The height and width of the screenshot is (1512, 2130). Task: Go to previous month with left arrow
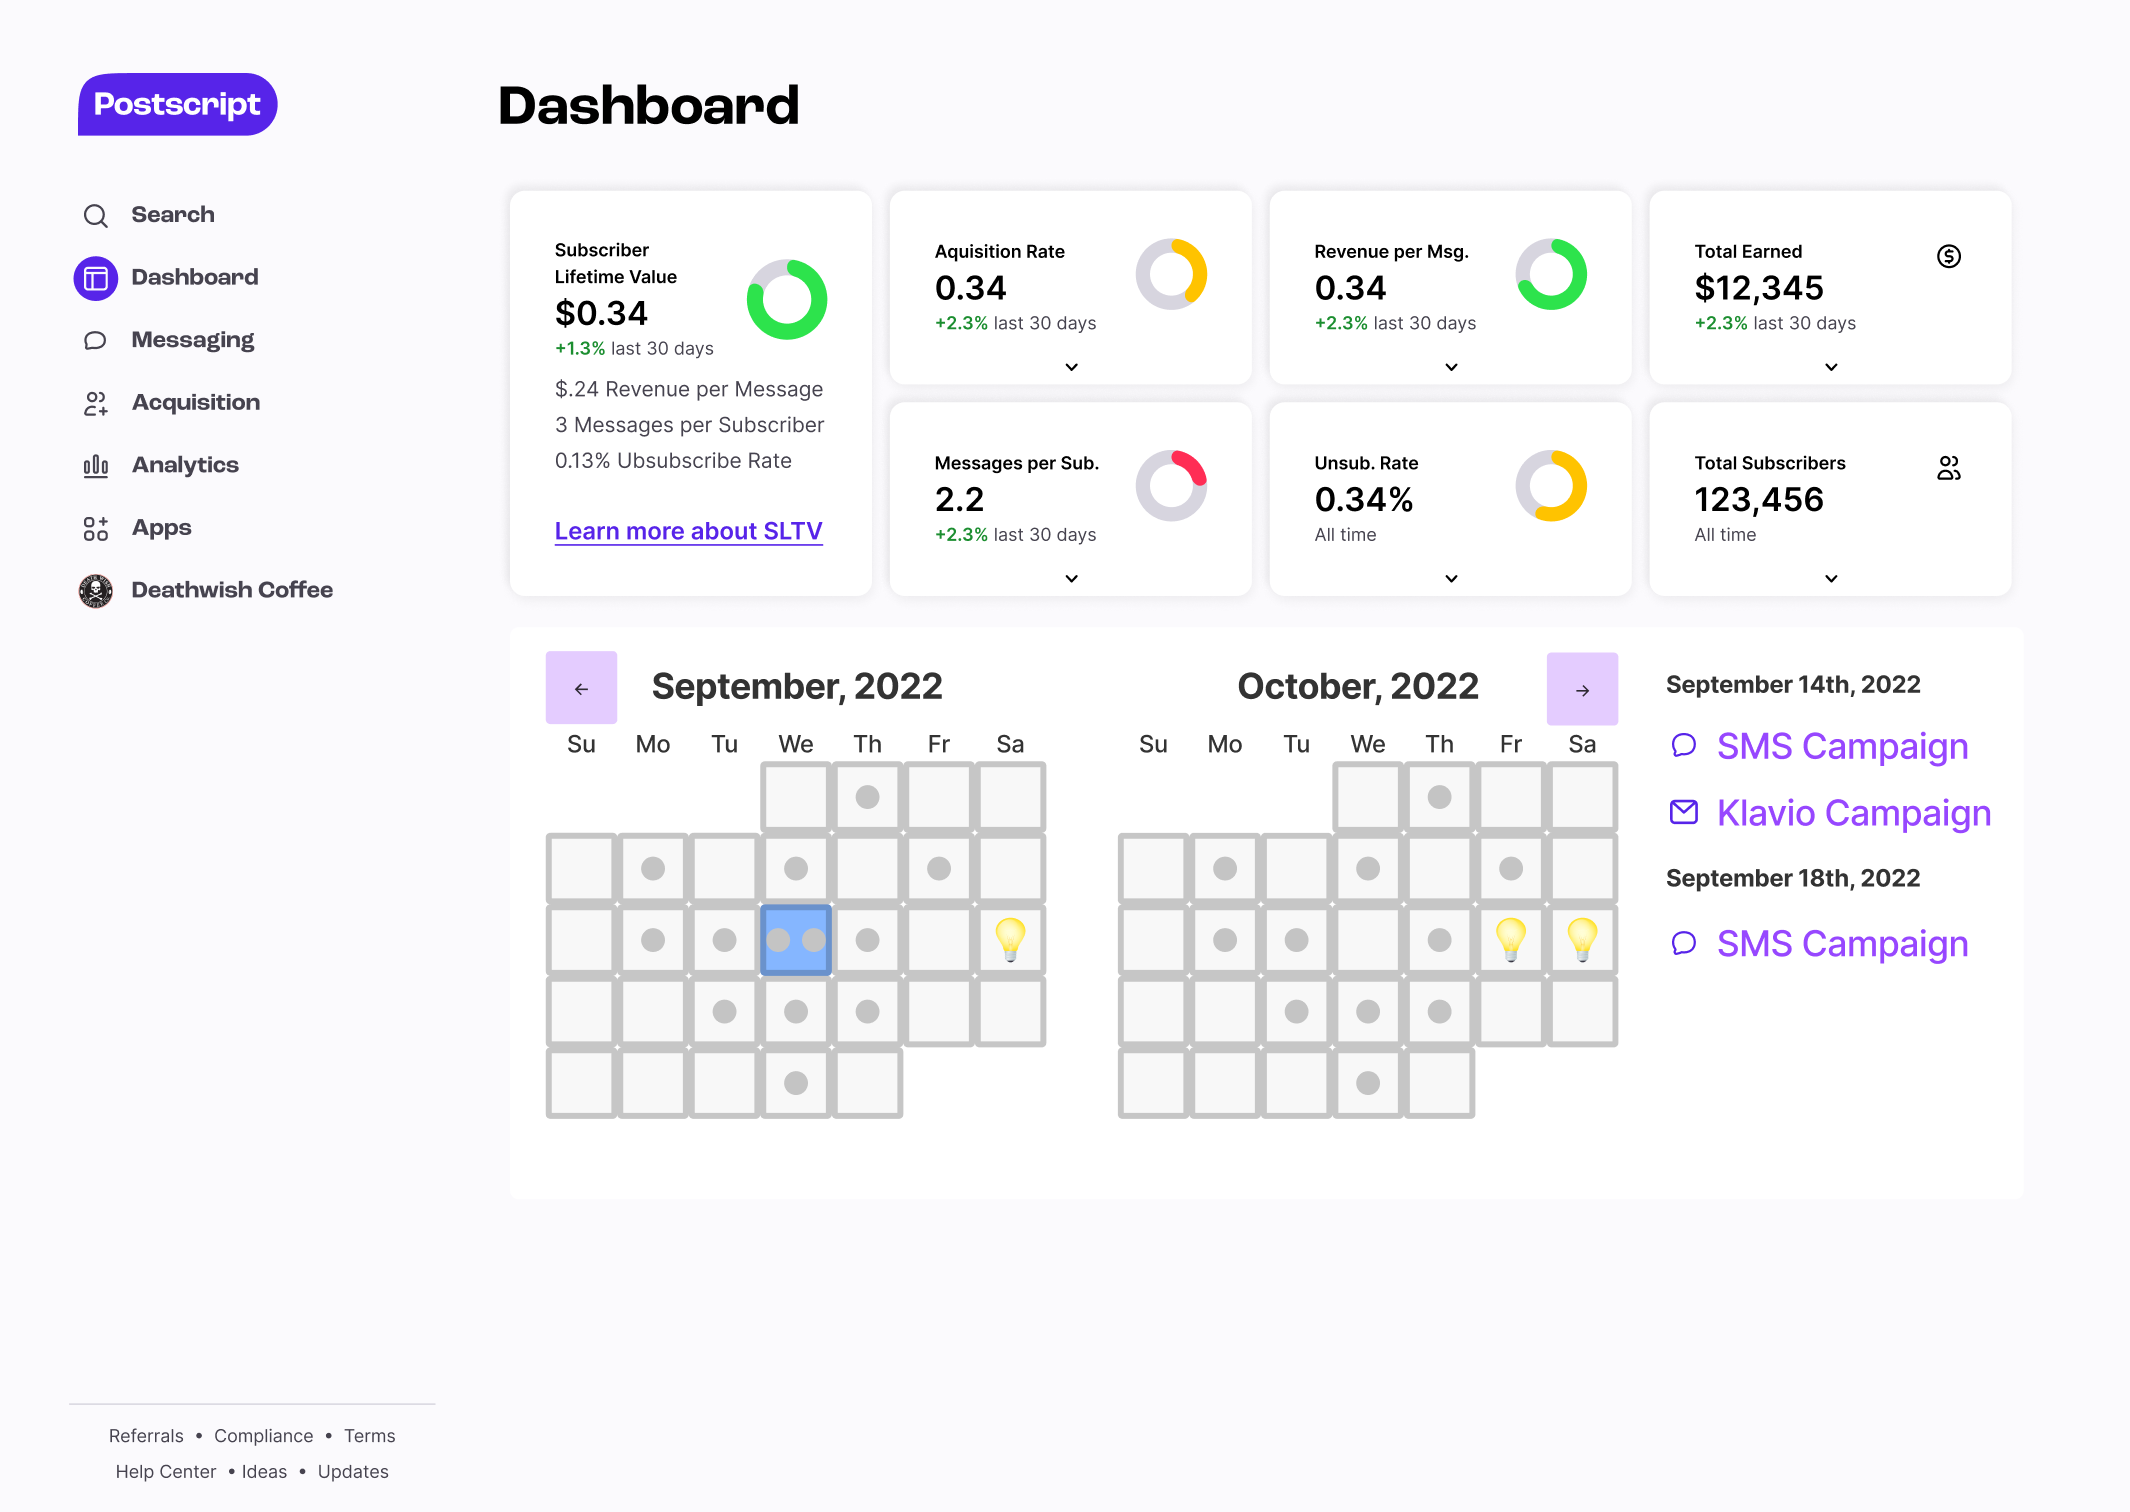point(581,688)
